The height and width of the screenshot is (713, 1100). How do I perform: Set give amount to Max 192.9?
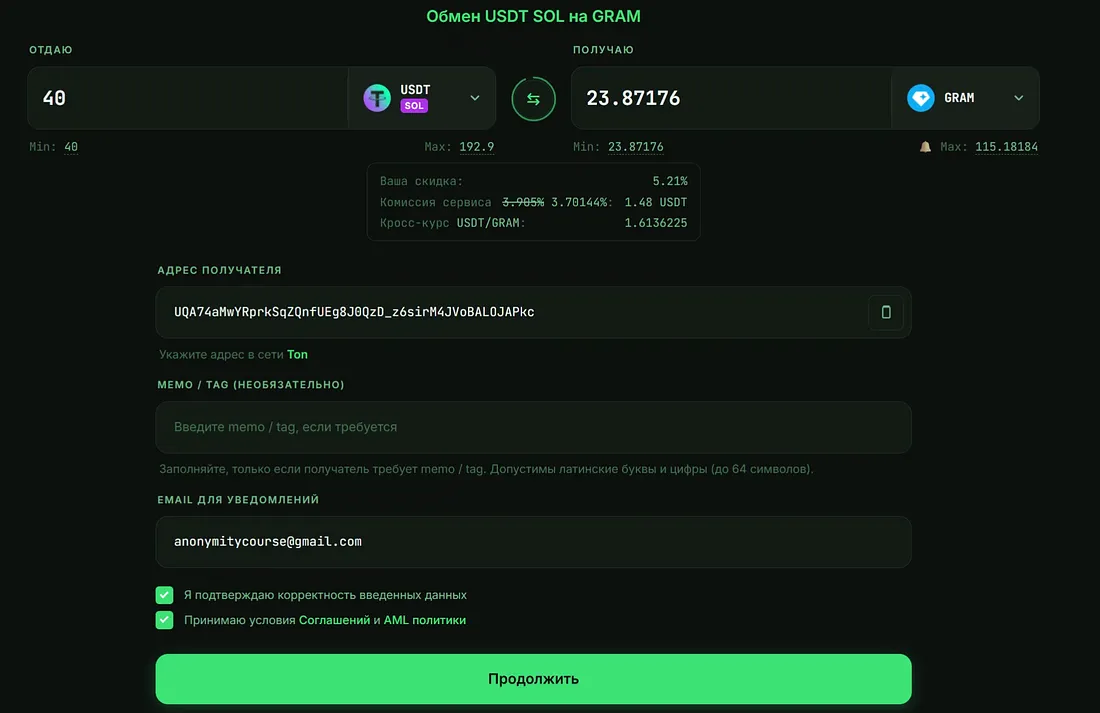[476, 147]
